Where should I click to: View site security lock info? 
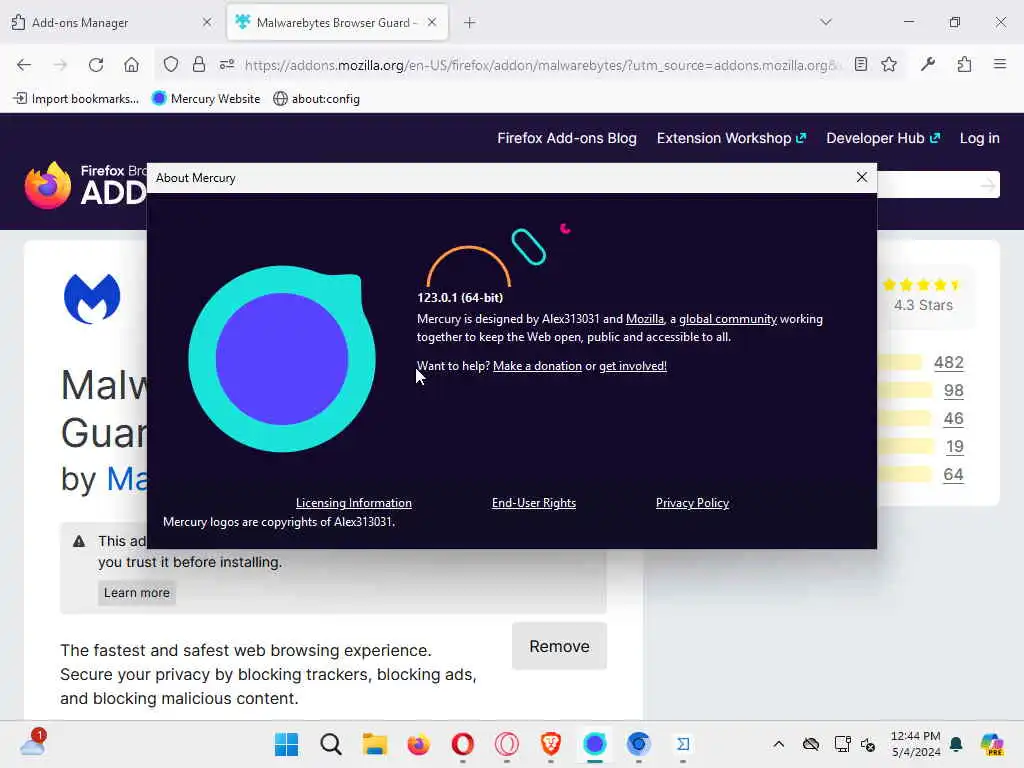coord(199,64)
